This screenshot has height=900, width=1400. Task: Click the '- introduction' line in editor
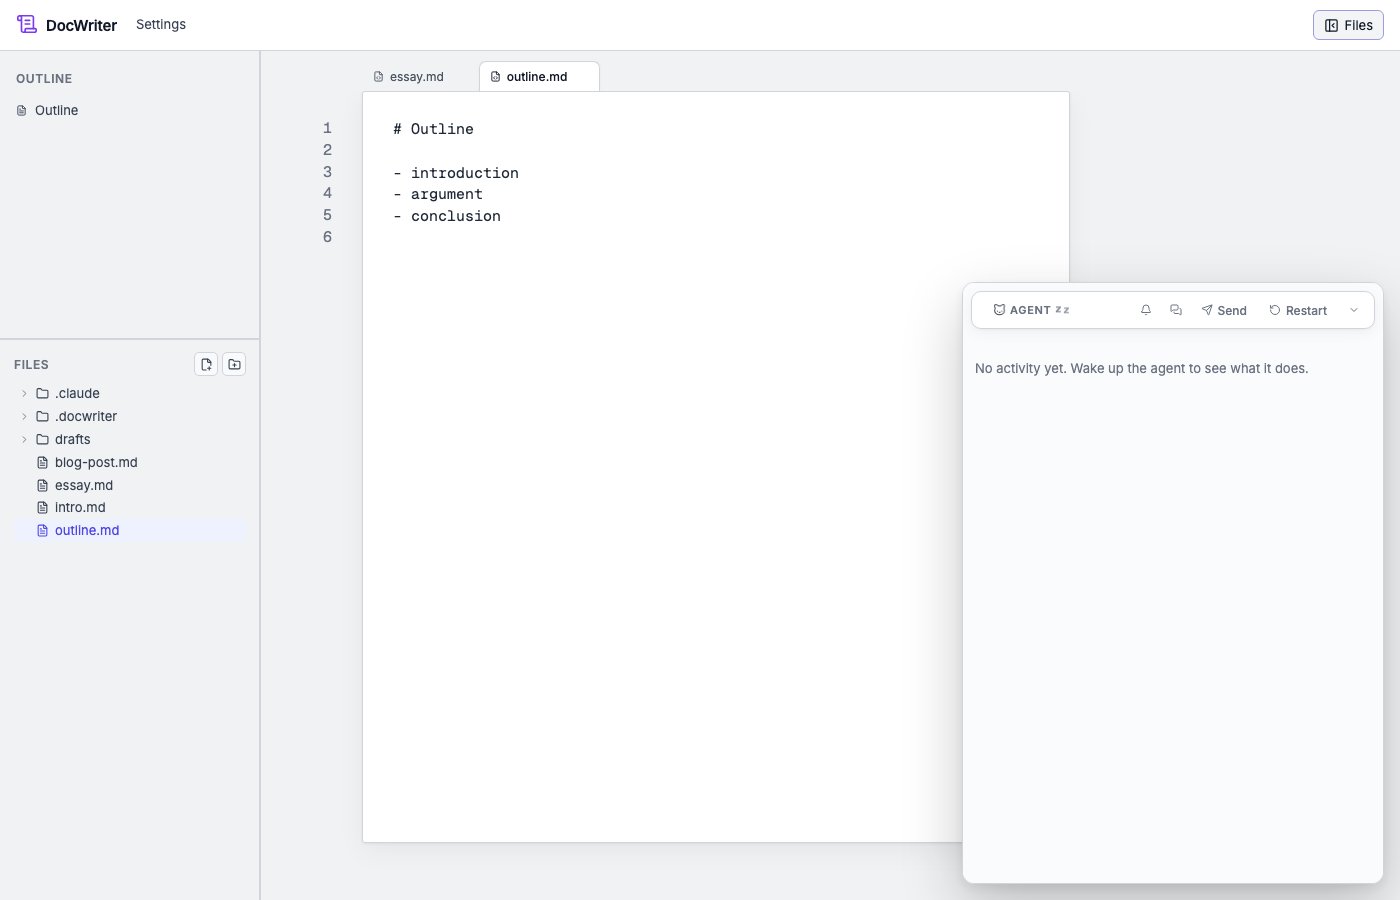455,173
